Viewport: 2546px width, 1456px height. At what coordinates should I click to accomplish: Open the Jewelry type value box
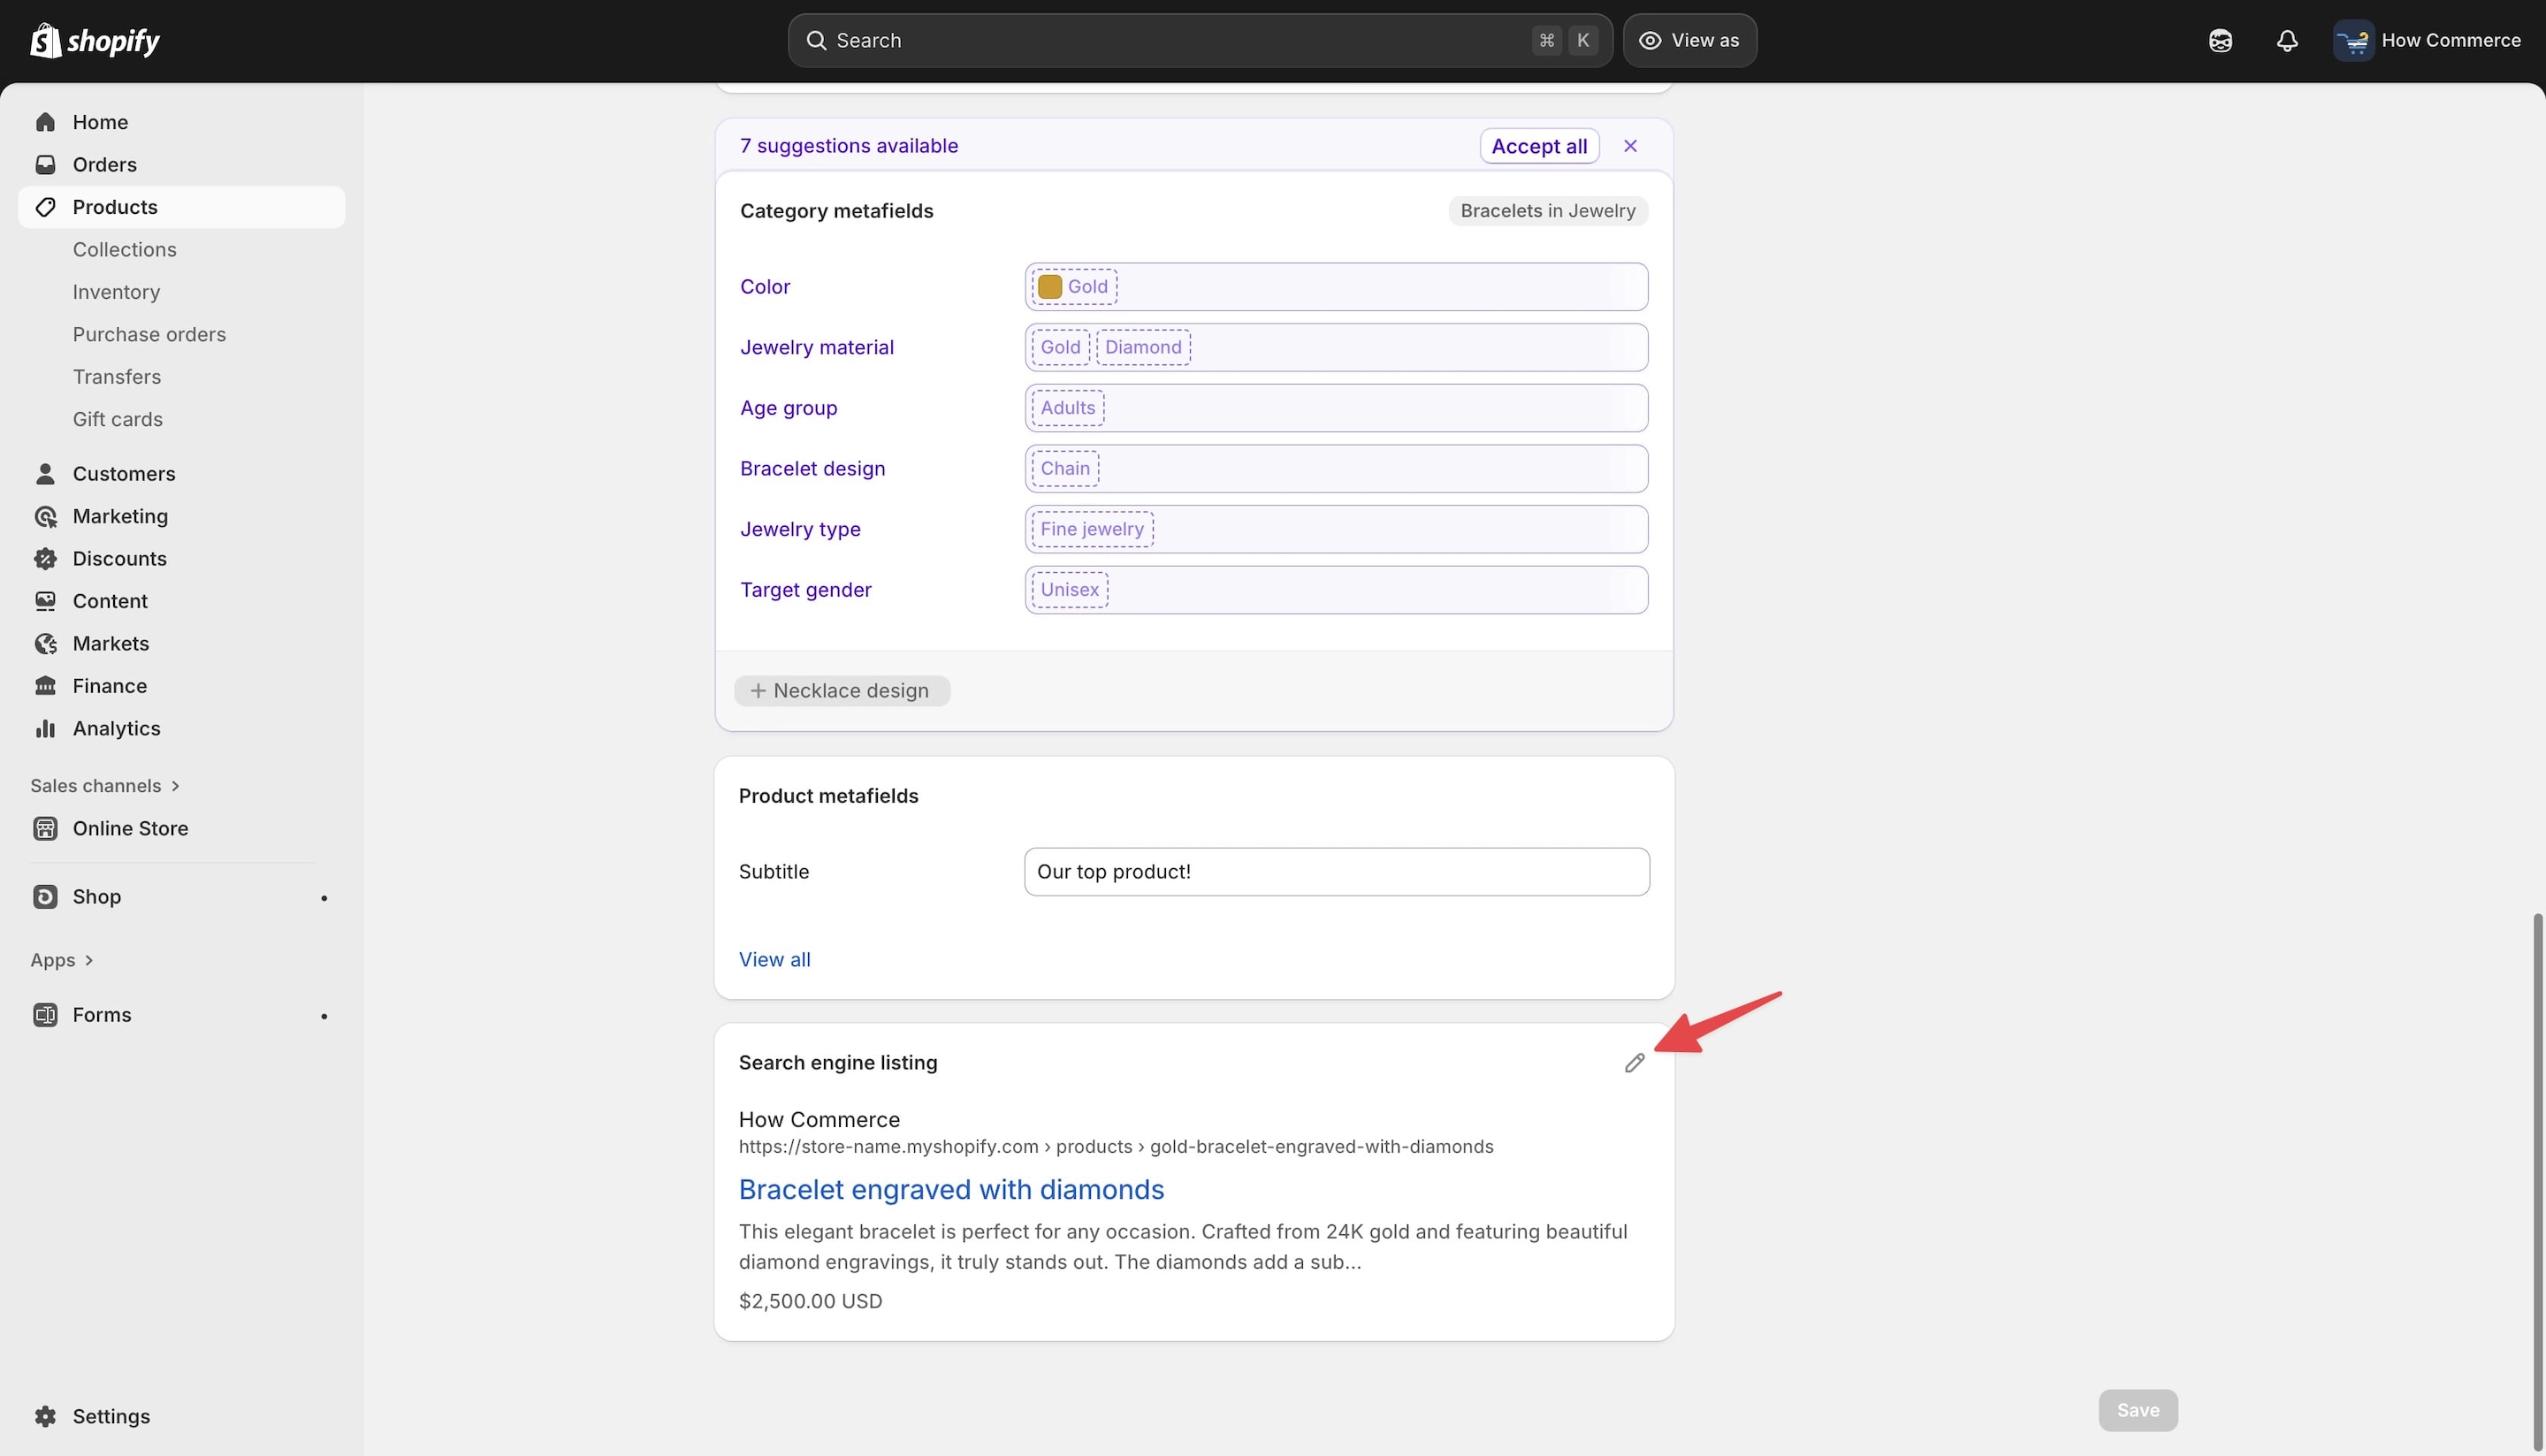(x=1336, y=529)
